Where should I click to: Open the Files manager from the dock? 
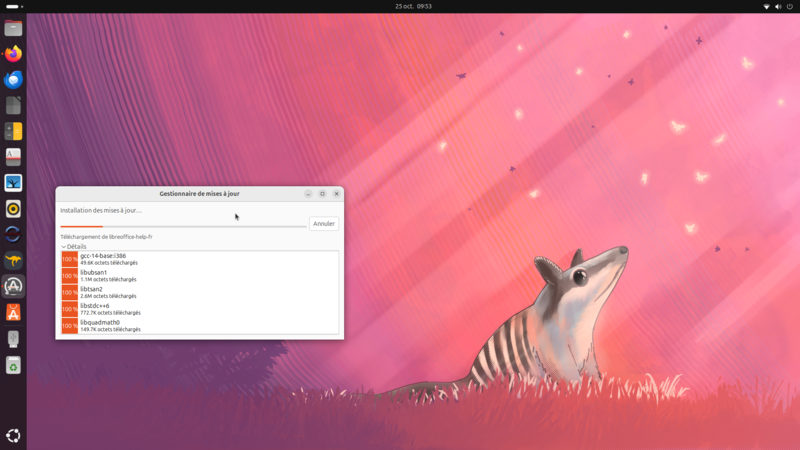pyautogui.click(x=13, y=28)
